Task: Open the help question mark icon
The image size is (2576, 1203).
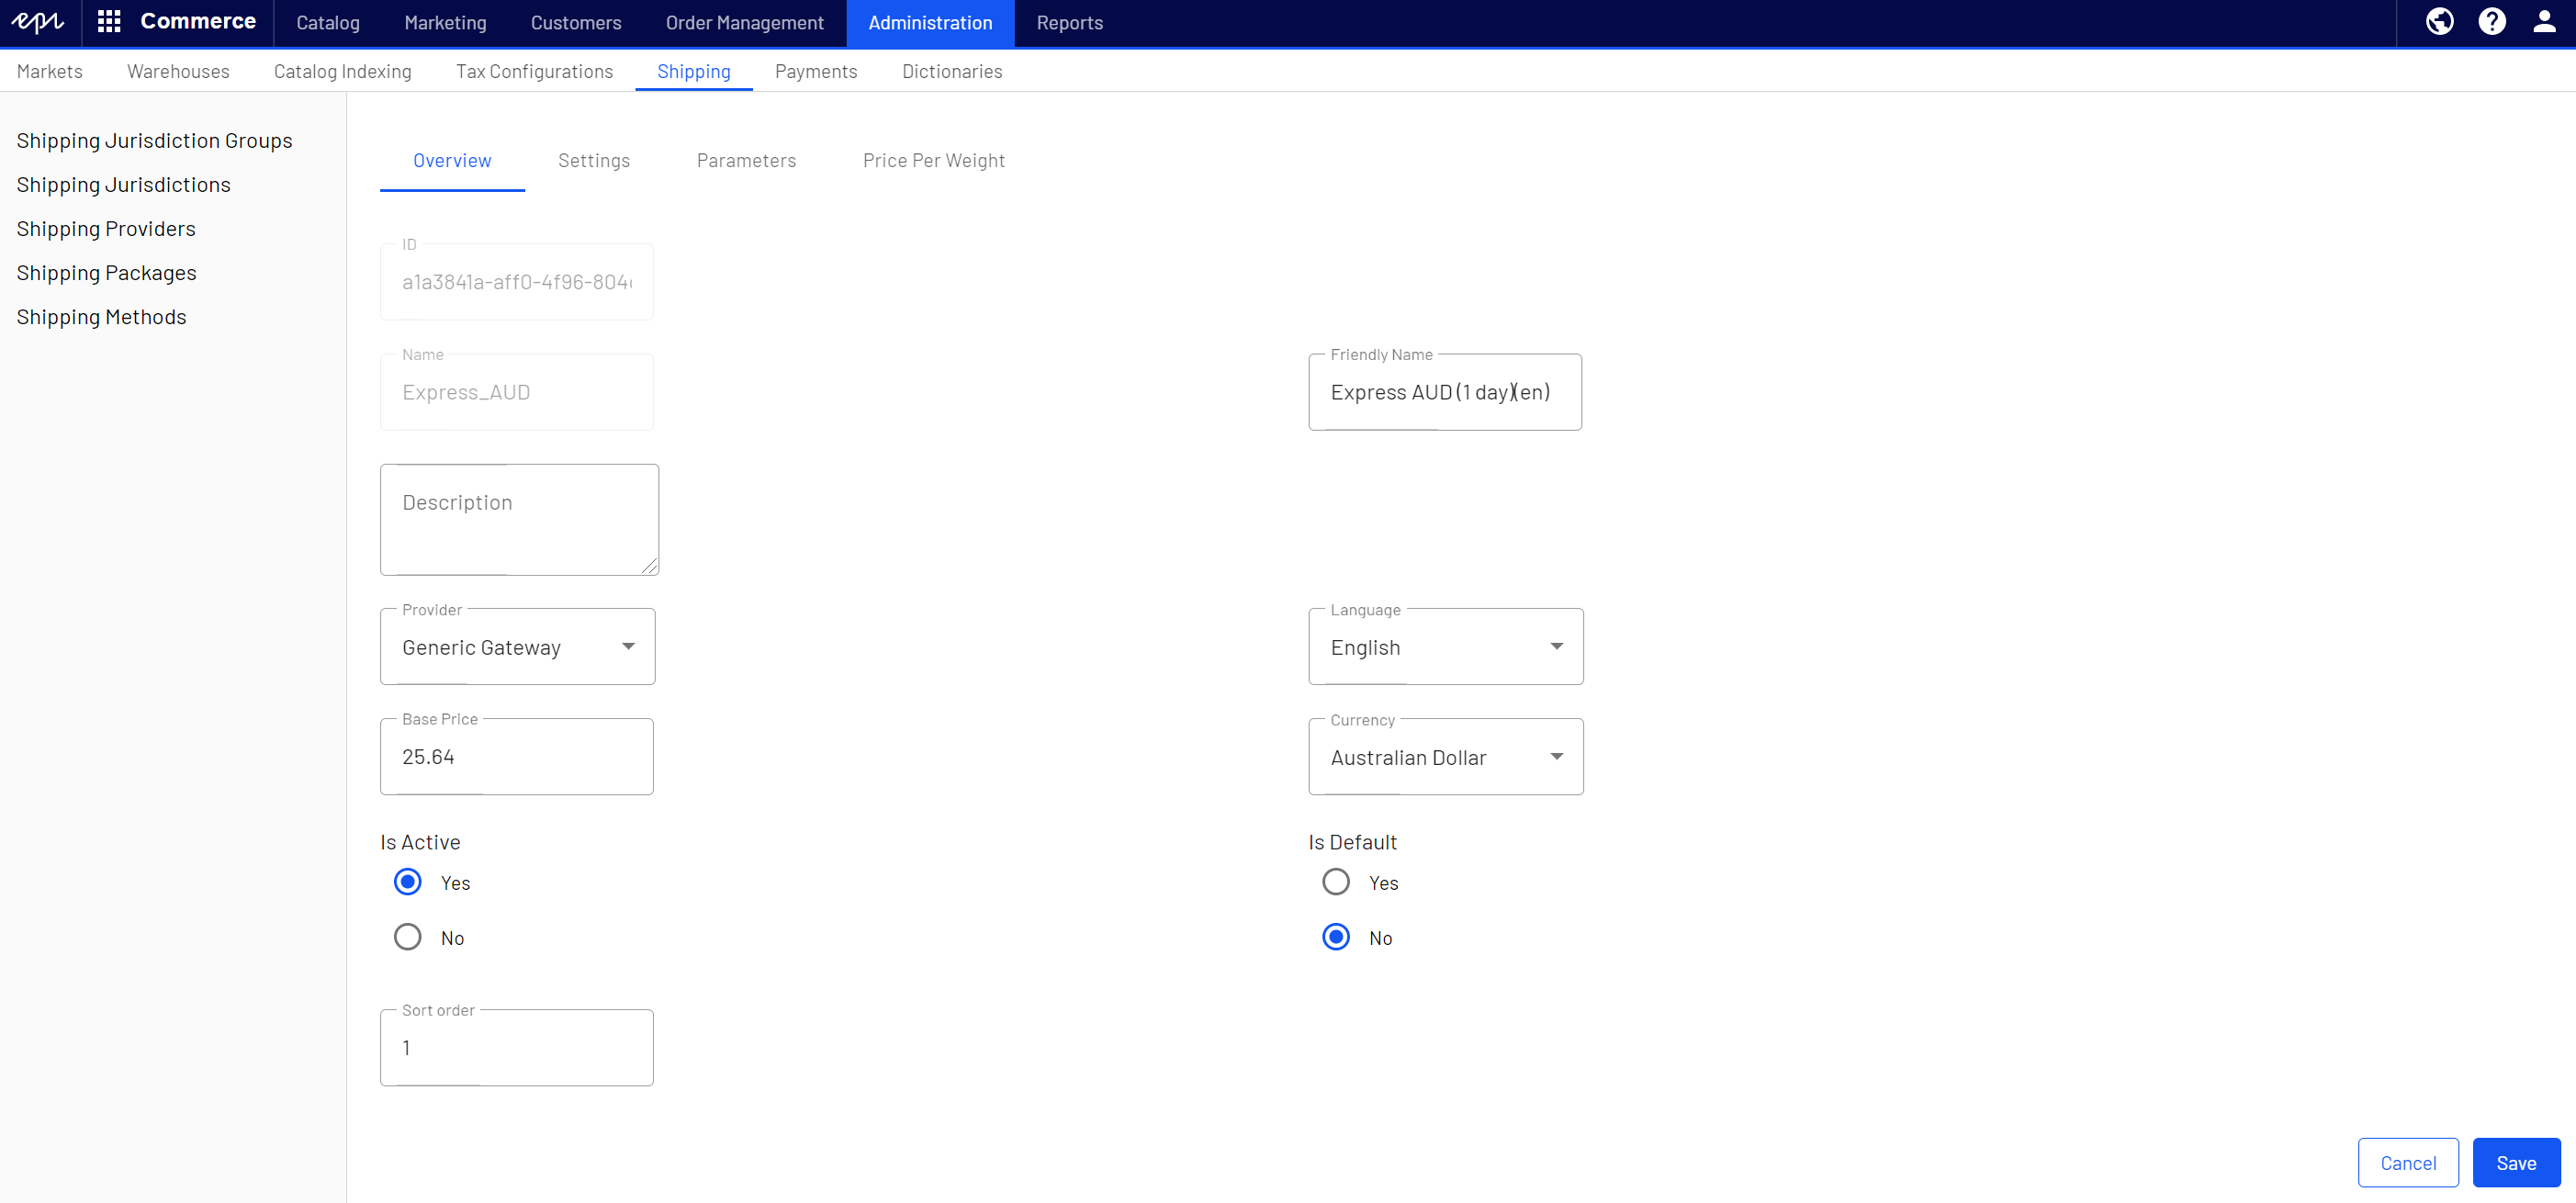Action: (2492, 22)
